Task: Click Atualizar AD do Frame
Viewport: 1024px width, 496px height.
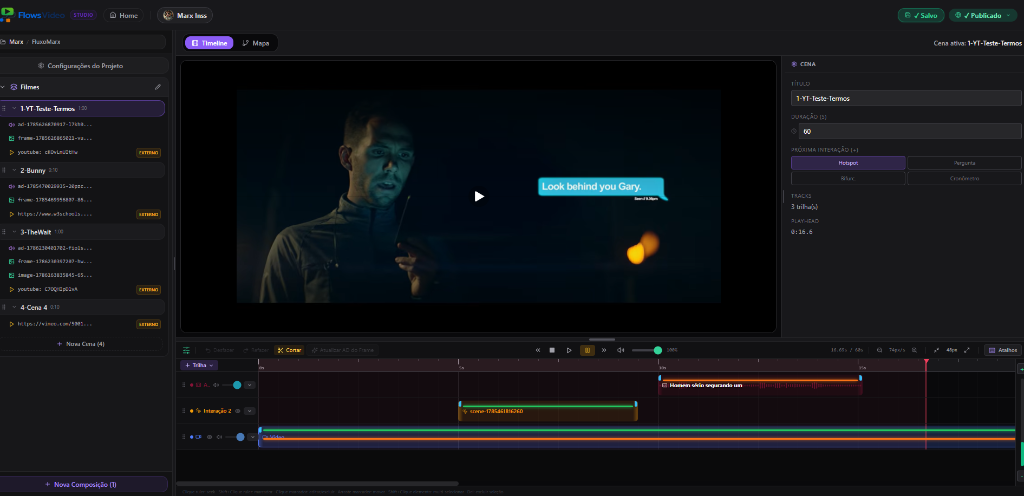Action: [343, 350]
